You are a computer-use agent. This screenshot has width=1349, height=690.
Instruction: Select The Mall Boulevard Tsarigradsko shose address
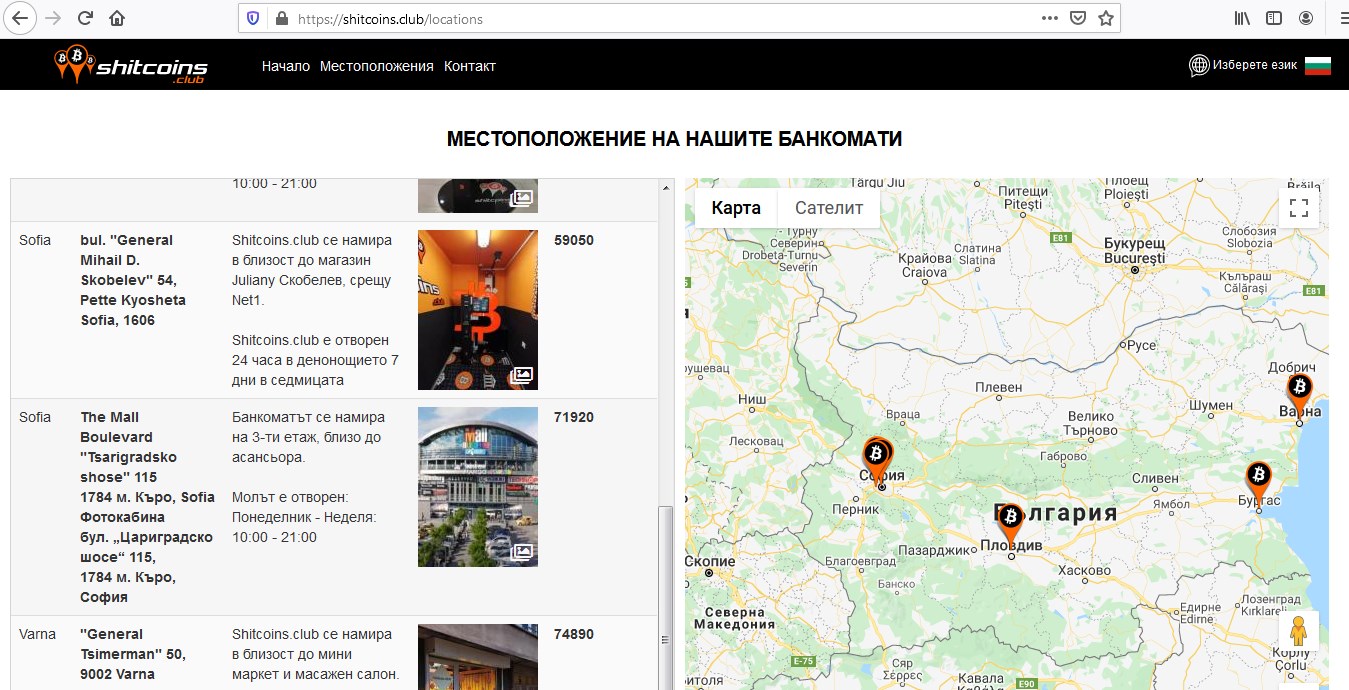[148, 507]
